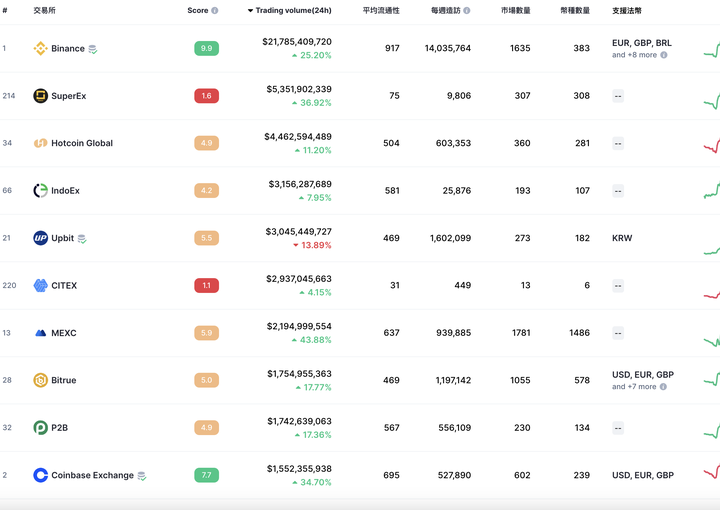This screenshot has width=720, height=510.
Task: Click Bitrue market count 1055
Action: (x=520, y=380)
